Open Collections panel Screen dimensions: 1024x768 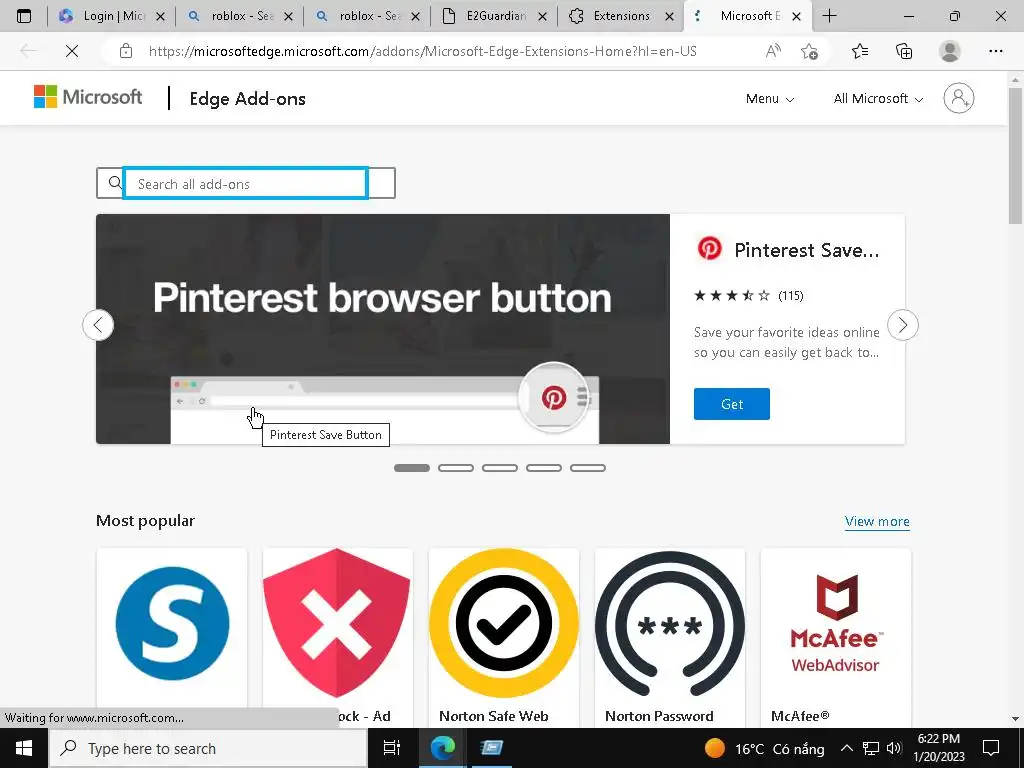click(x=904, y=51)
